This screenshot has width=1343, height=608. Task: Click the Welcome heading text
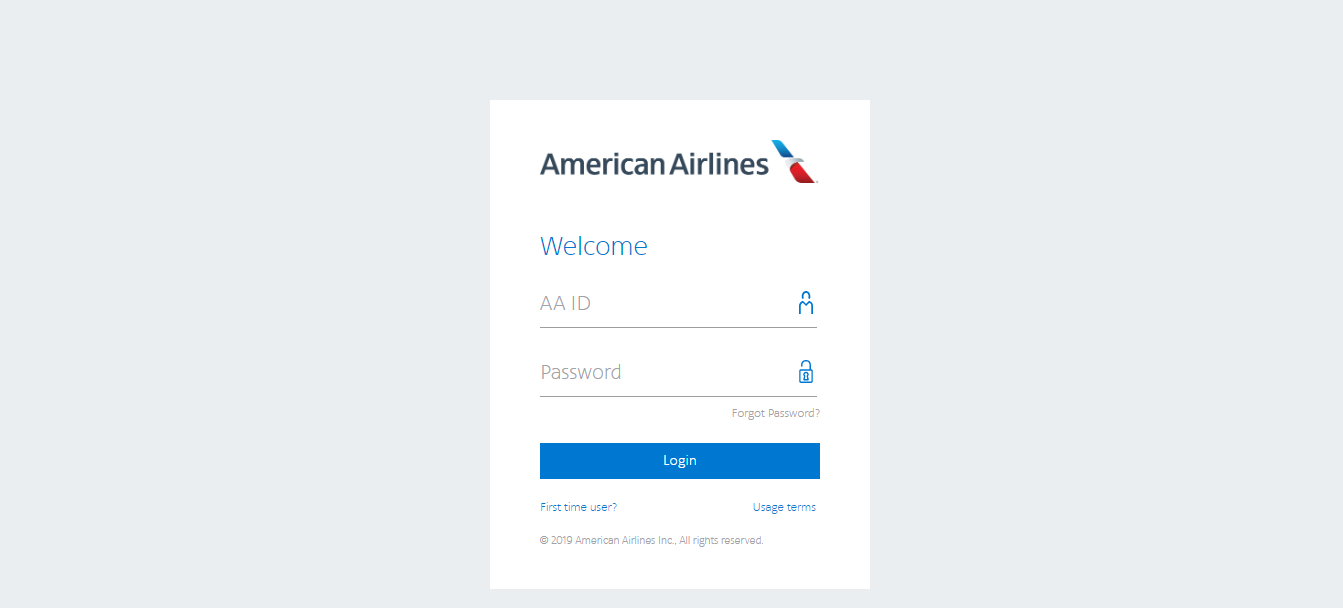click(593, 245)
